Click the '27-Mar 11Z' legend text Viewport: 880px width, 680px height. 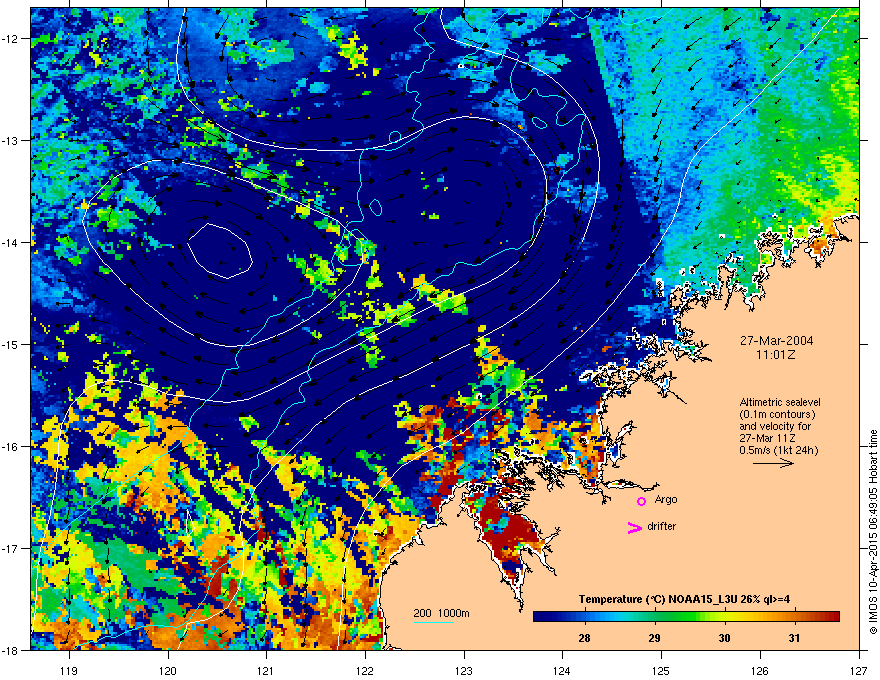coord(767,438)
